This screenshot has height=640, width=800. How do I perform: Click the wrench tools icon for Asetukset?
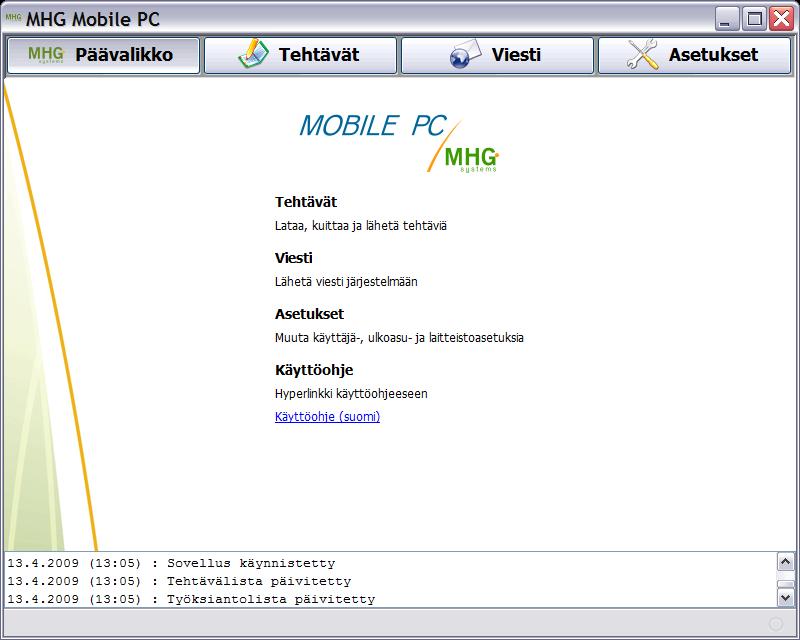642,54
